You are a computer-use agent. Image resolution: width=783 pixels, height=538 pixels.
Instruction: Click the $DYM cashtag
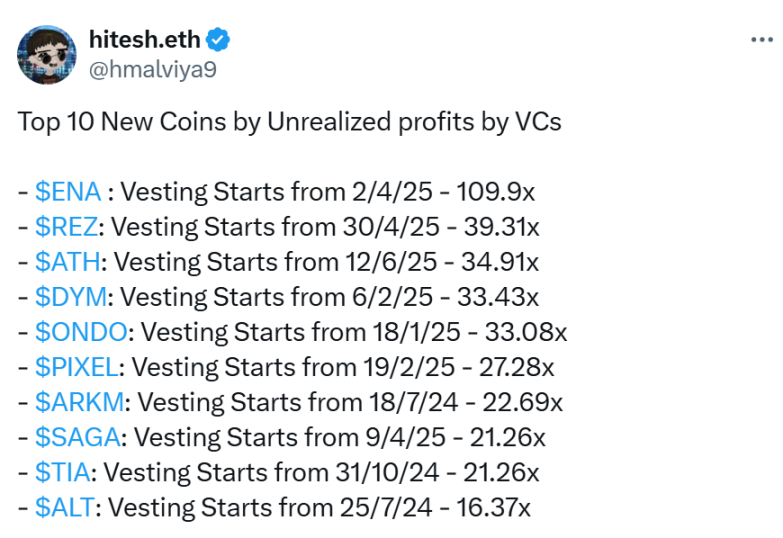click(x=72, y=297)
